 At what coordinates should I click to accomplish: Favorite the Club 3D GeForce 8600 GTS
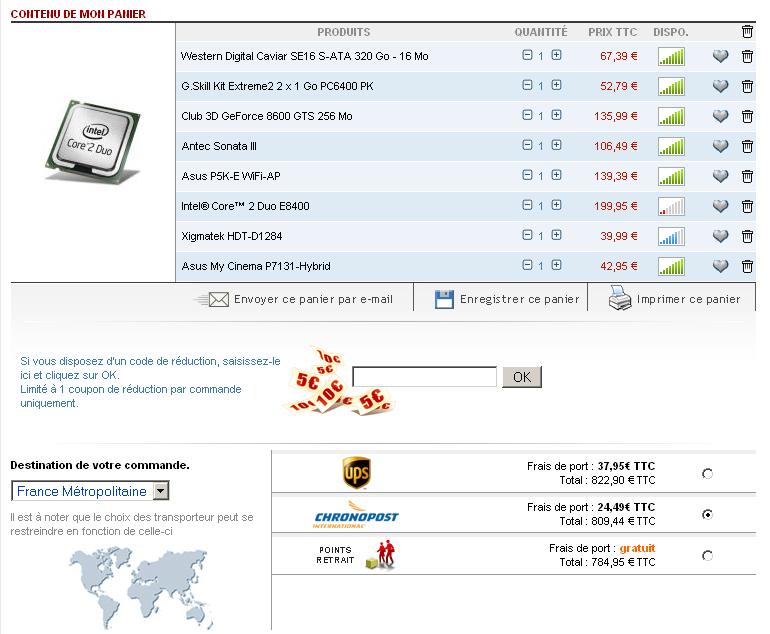tap(720, 116)
